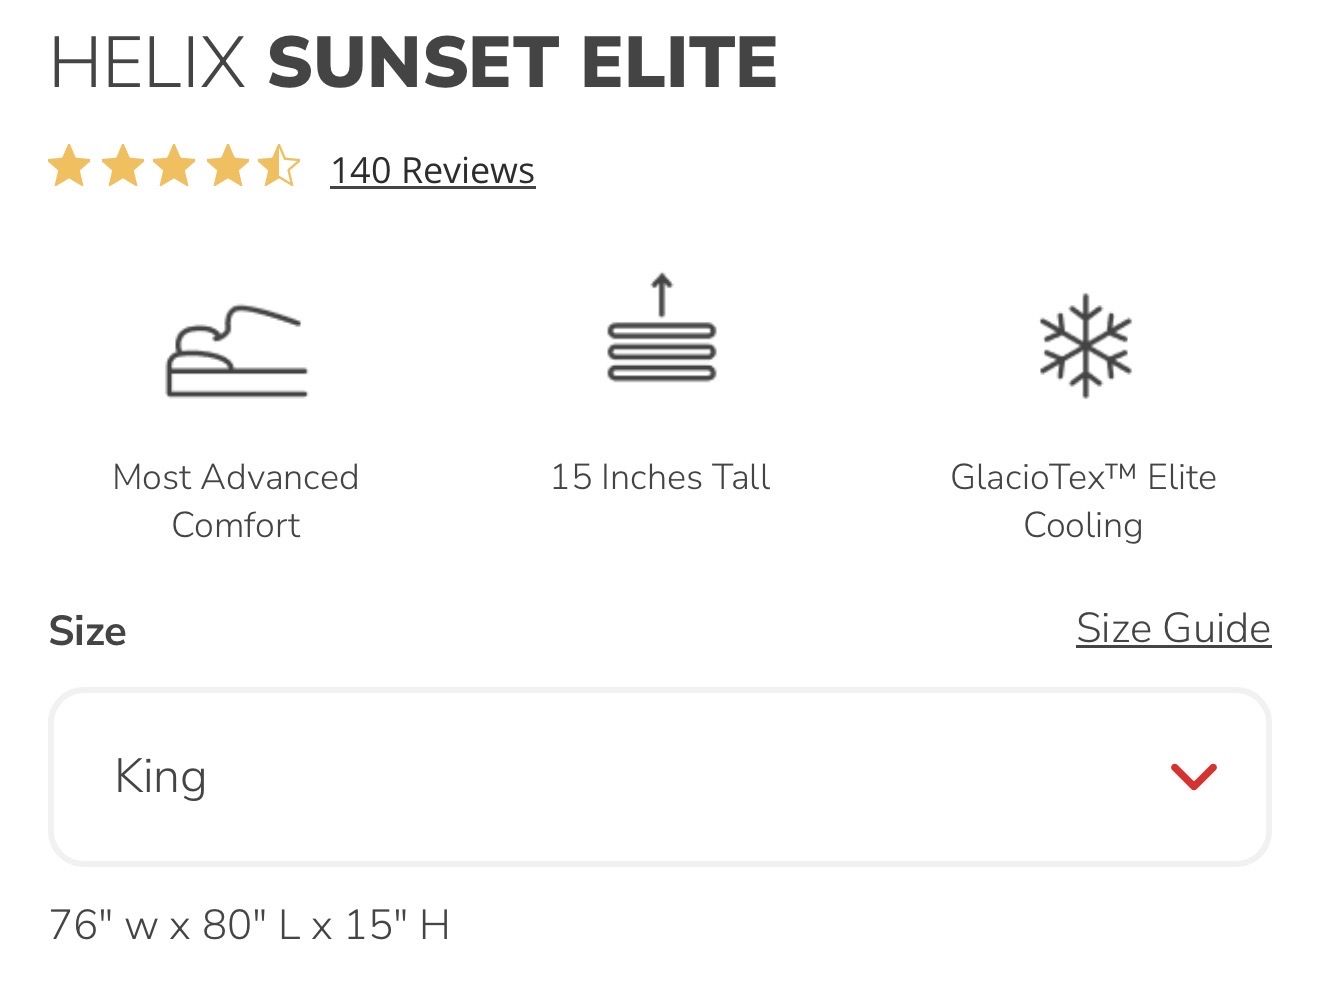This screenshot has height=1003, width=1320.
Task: Click the Most Advanced Comfort label
Action: click(236, 500)
